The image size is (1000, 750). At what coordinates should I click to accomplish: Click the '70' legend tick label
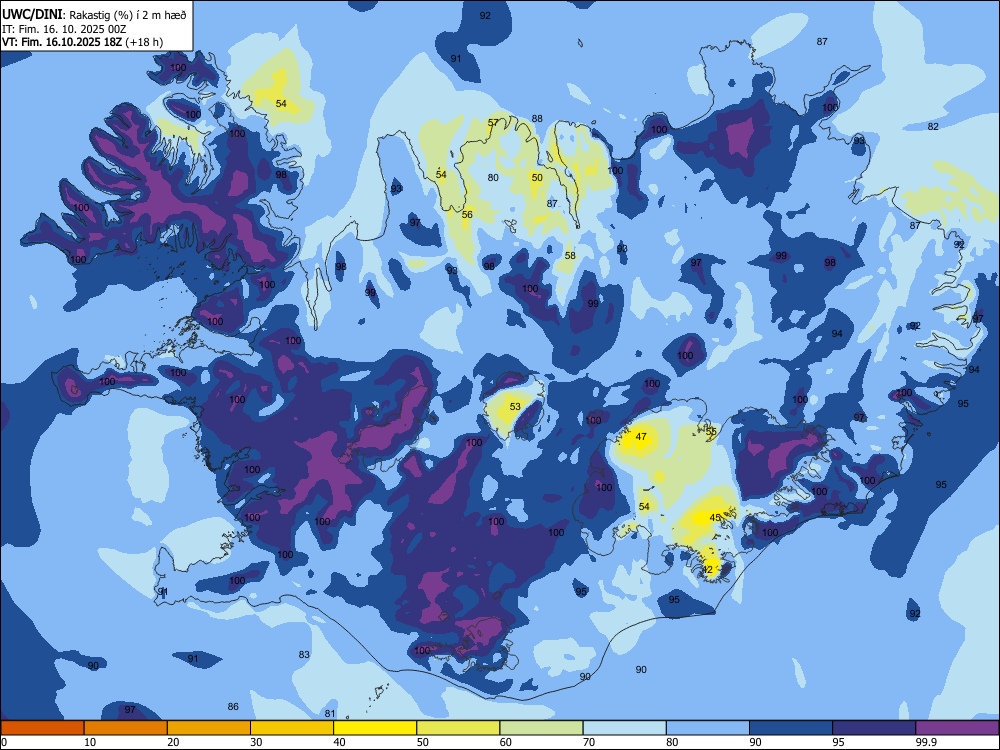pos(589,742)
